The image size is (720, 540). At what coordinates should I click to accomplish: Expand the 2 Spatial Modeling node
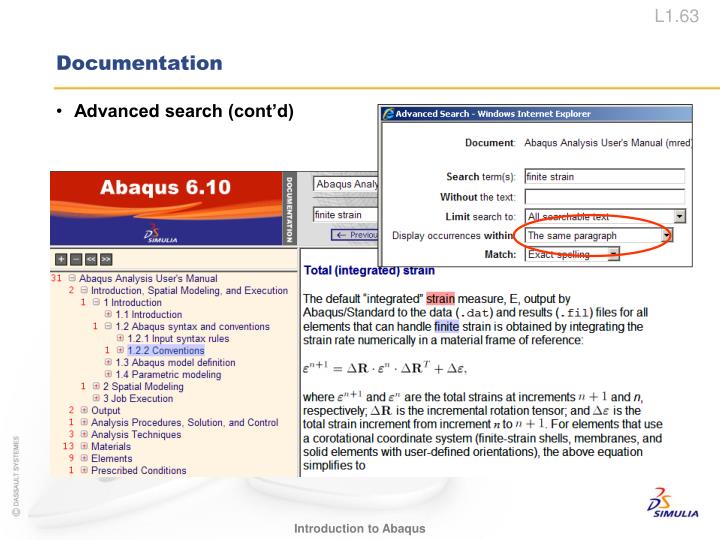(96, 386)
